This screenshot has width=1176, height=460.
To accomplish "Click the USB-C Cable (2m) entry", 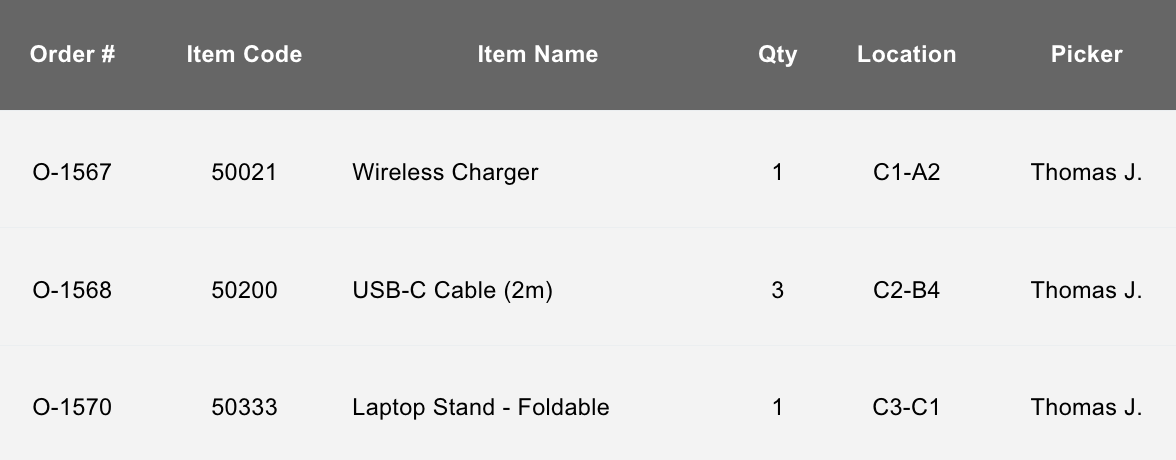I will pyautogui.click(x=452, y=290).
